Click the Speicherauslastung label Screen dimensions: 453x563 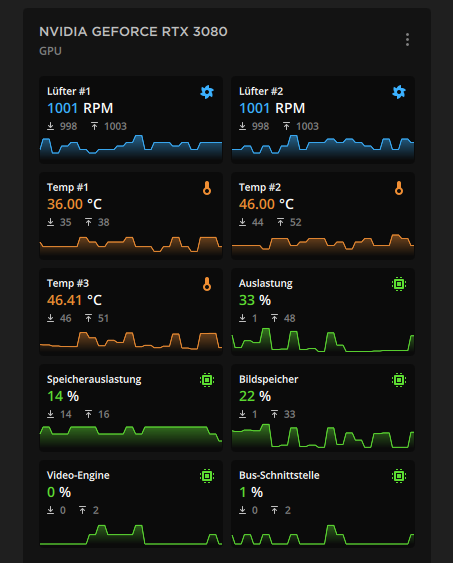(x=94, y=380)
